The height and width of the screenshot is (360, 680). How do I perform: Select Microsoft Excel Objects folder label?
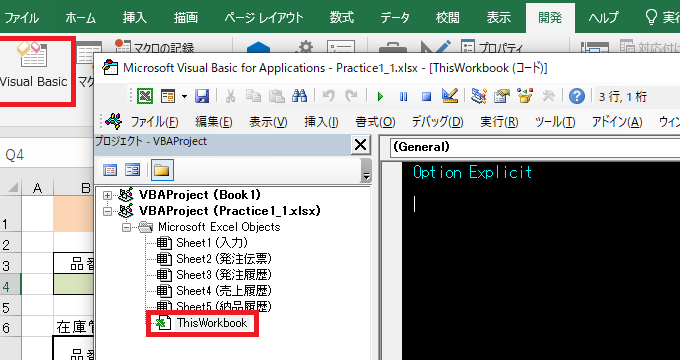[219, 227]
